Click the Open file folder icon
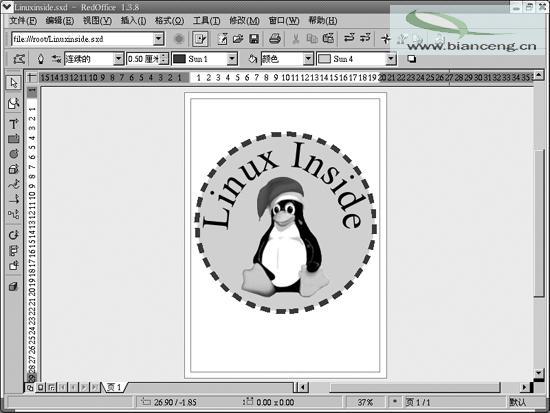 click(238, 39)
